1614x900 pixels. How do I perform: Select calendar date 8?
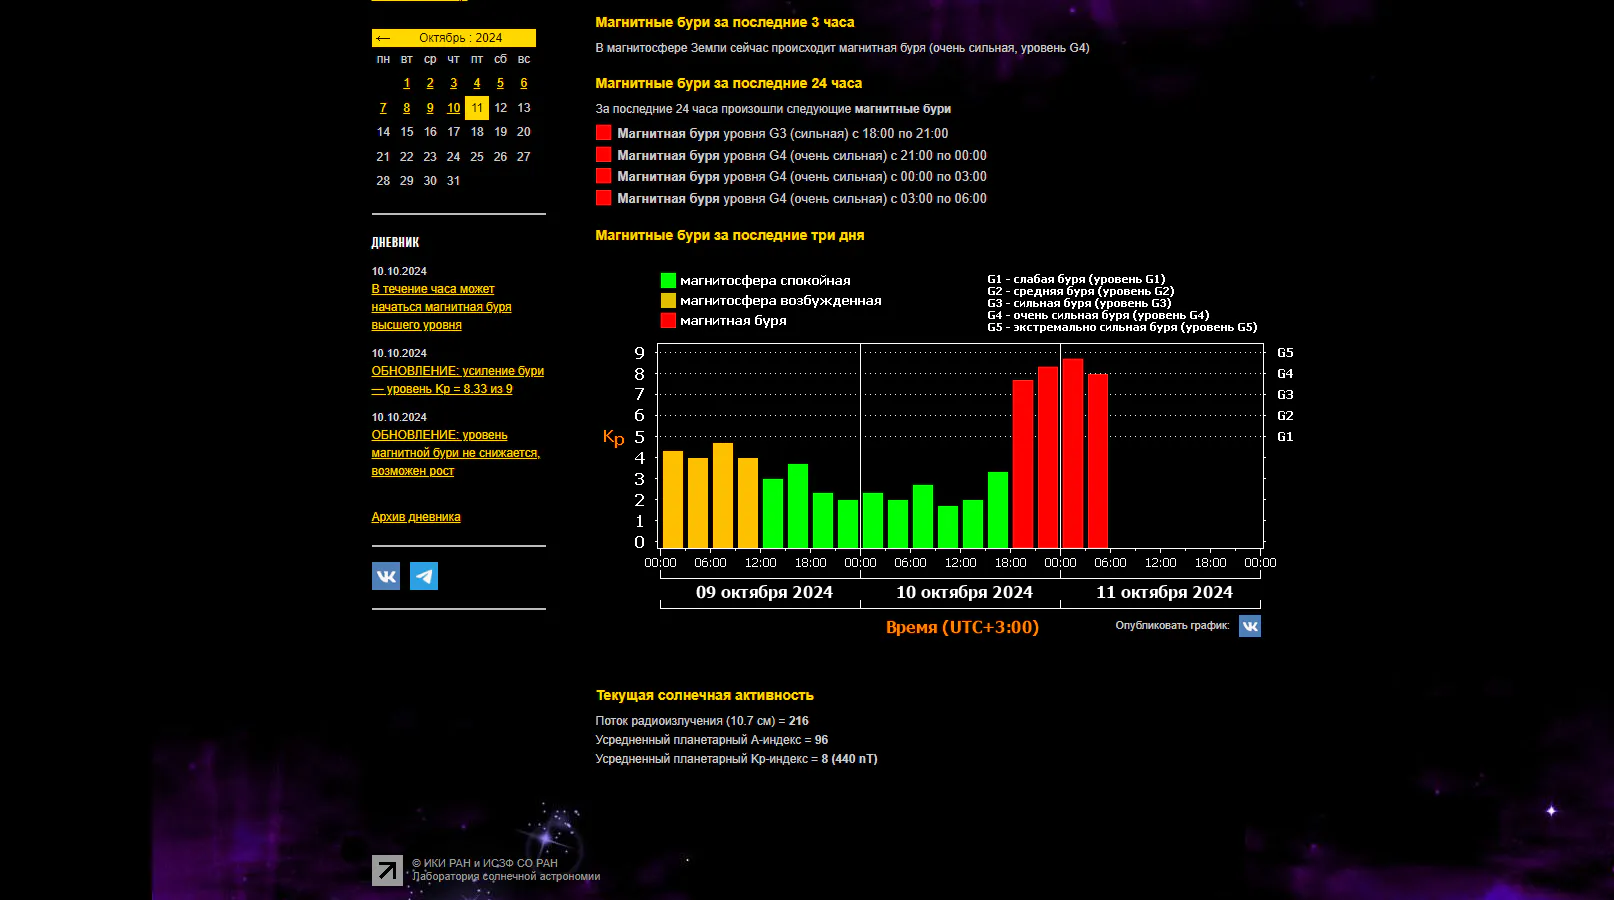tap(407, 108)
